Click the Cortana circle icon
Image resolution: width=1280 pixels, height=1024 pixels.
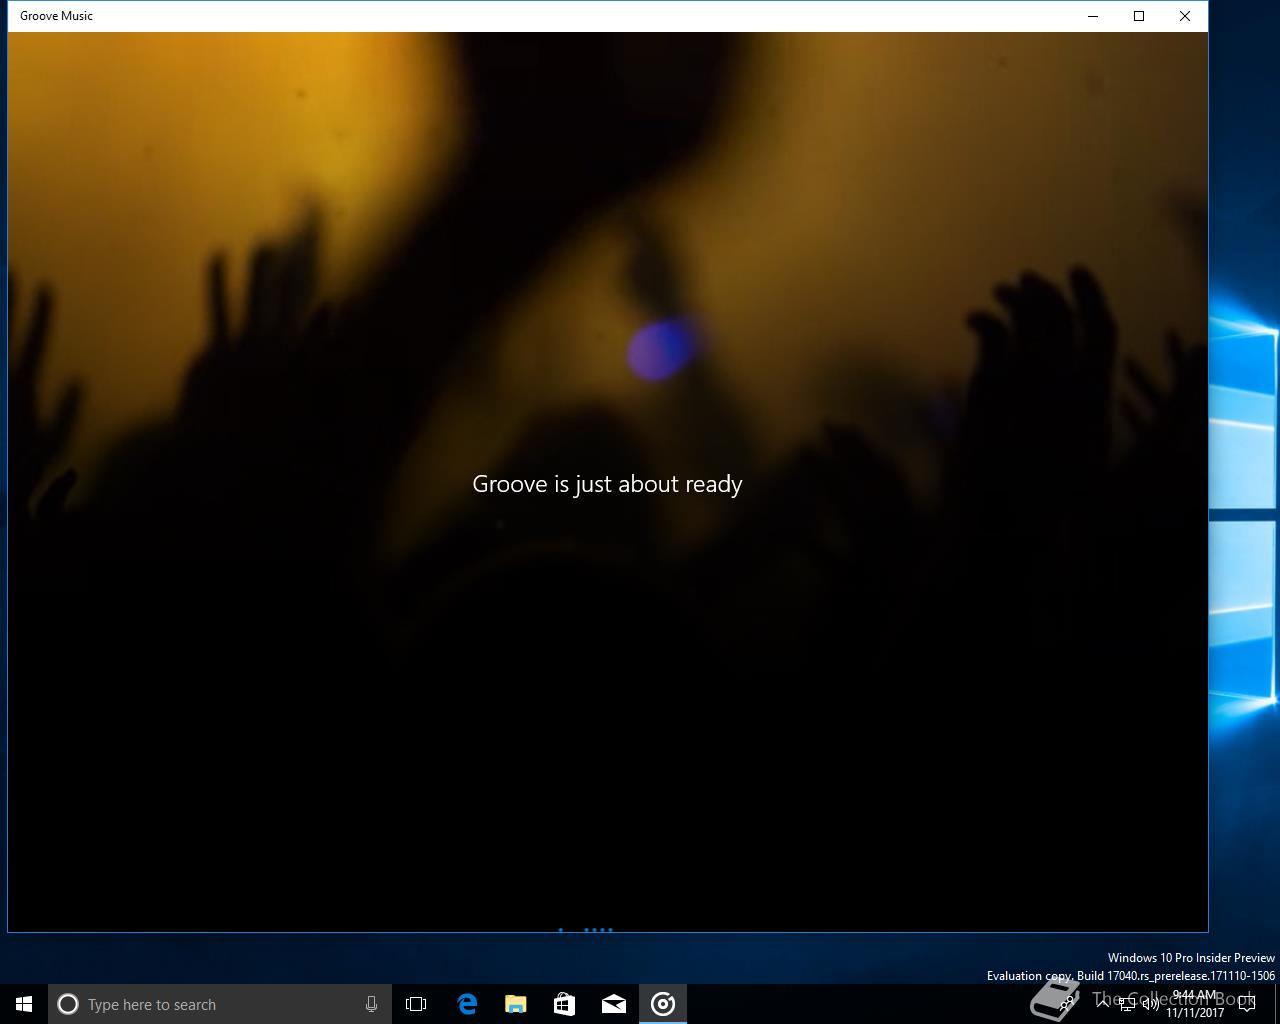tap(68, 1004)
